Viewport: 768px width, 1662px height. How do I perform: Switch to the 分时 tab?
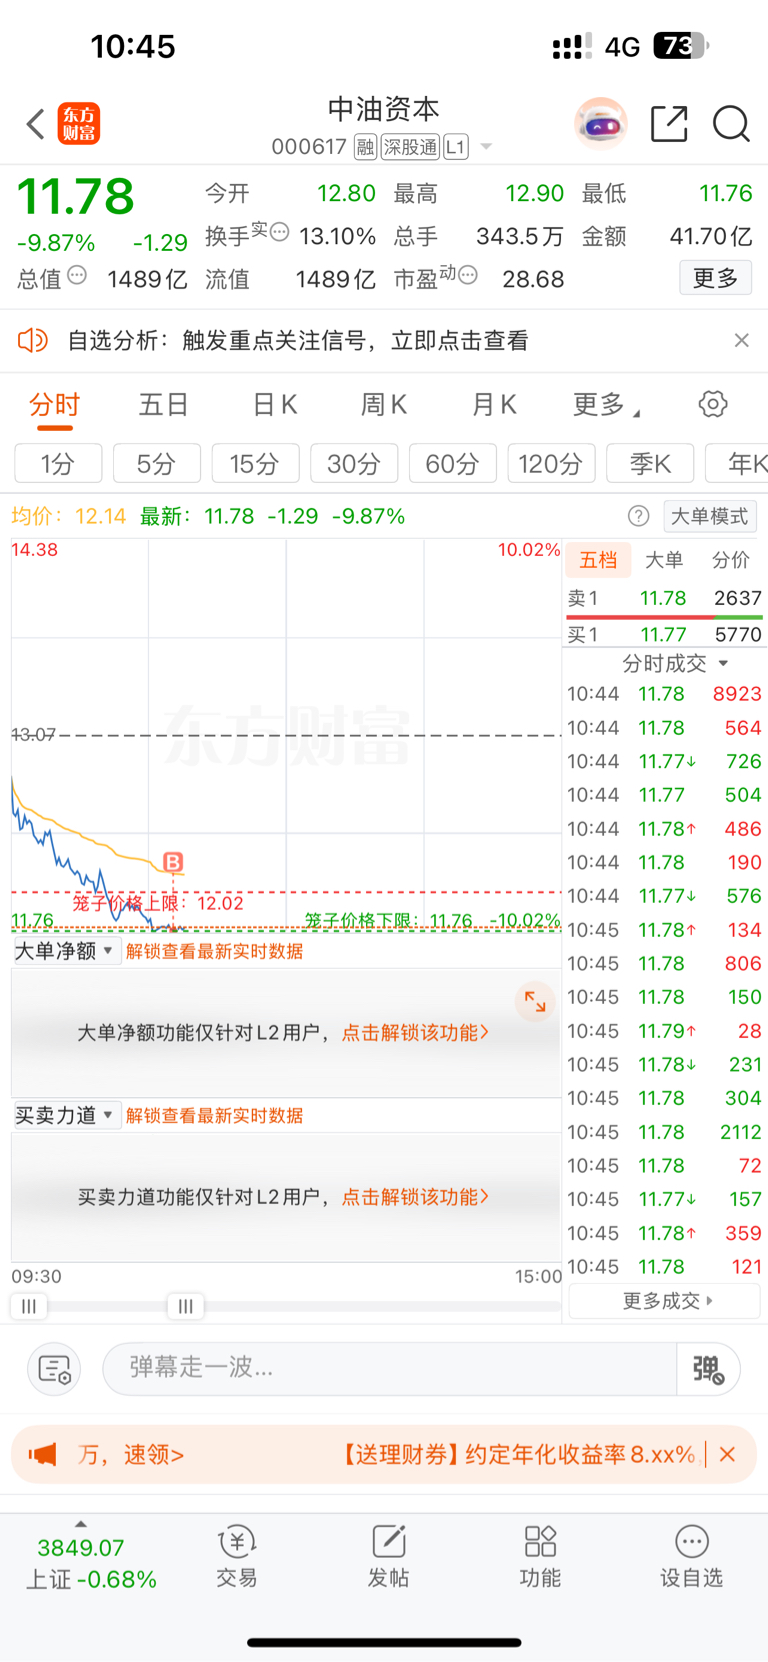pos(54,405)
